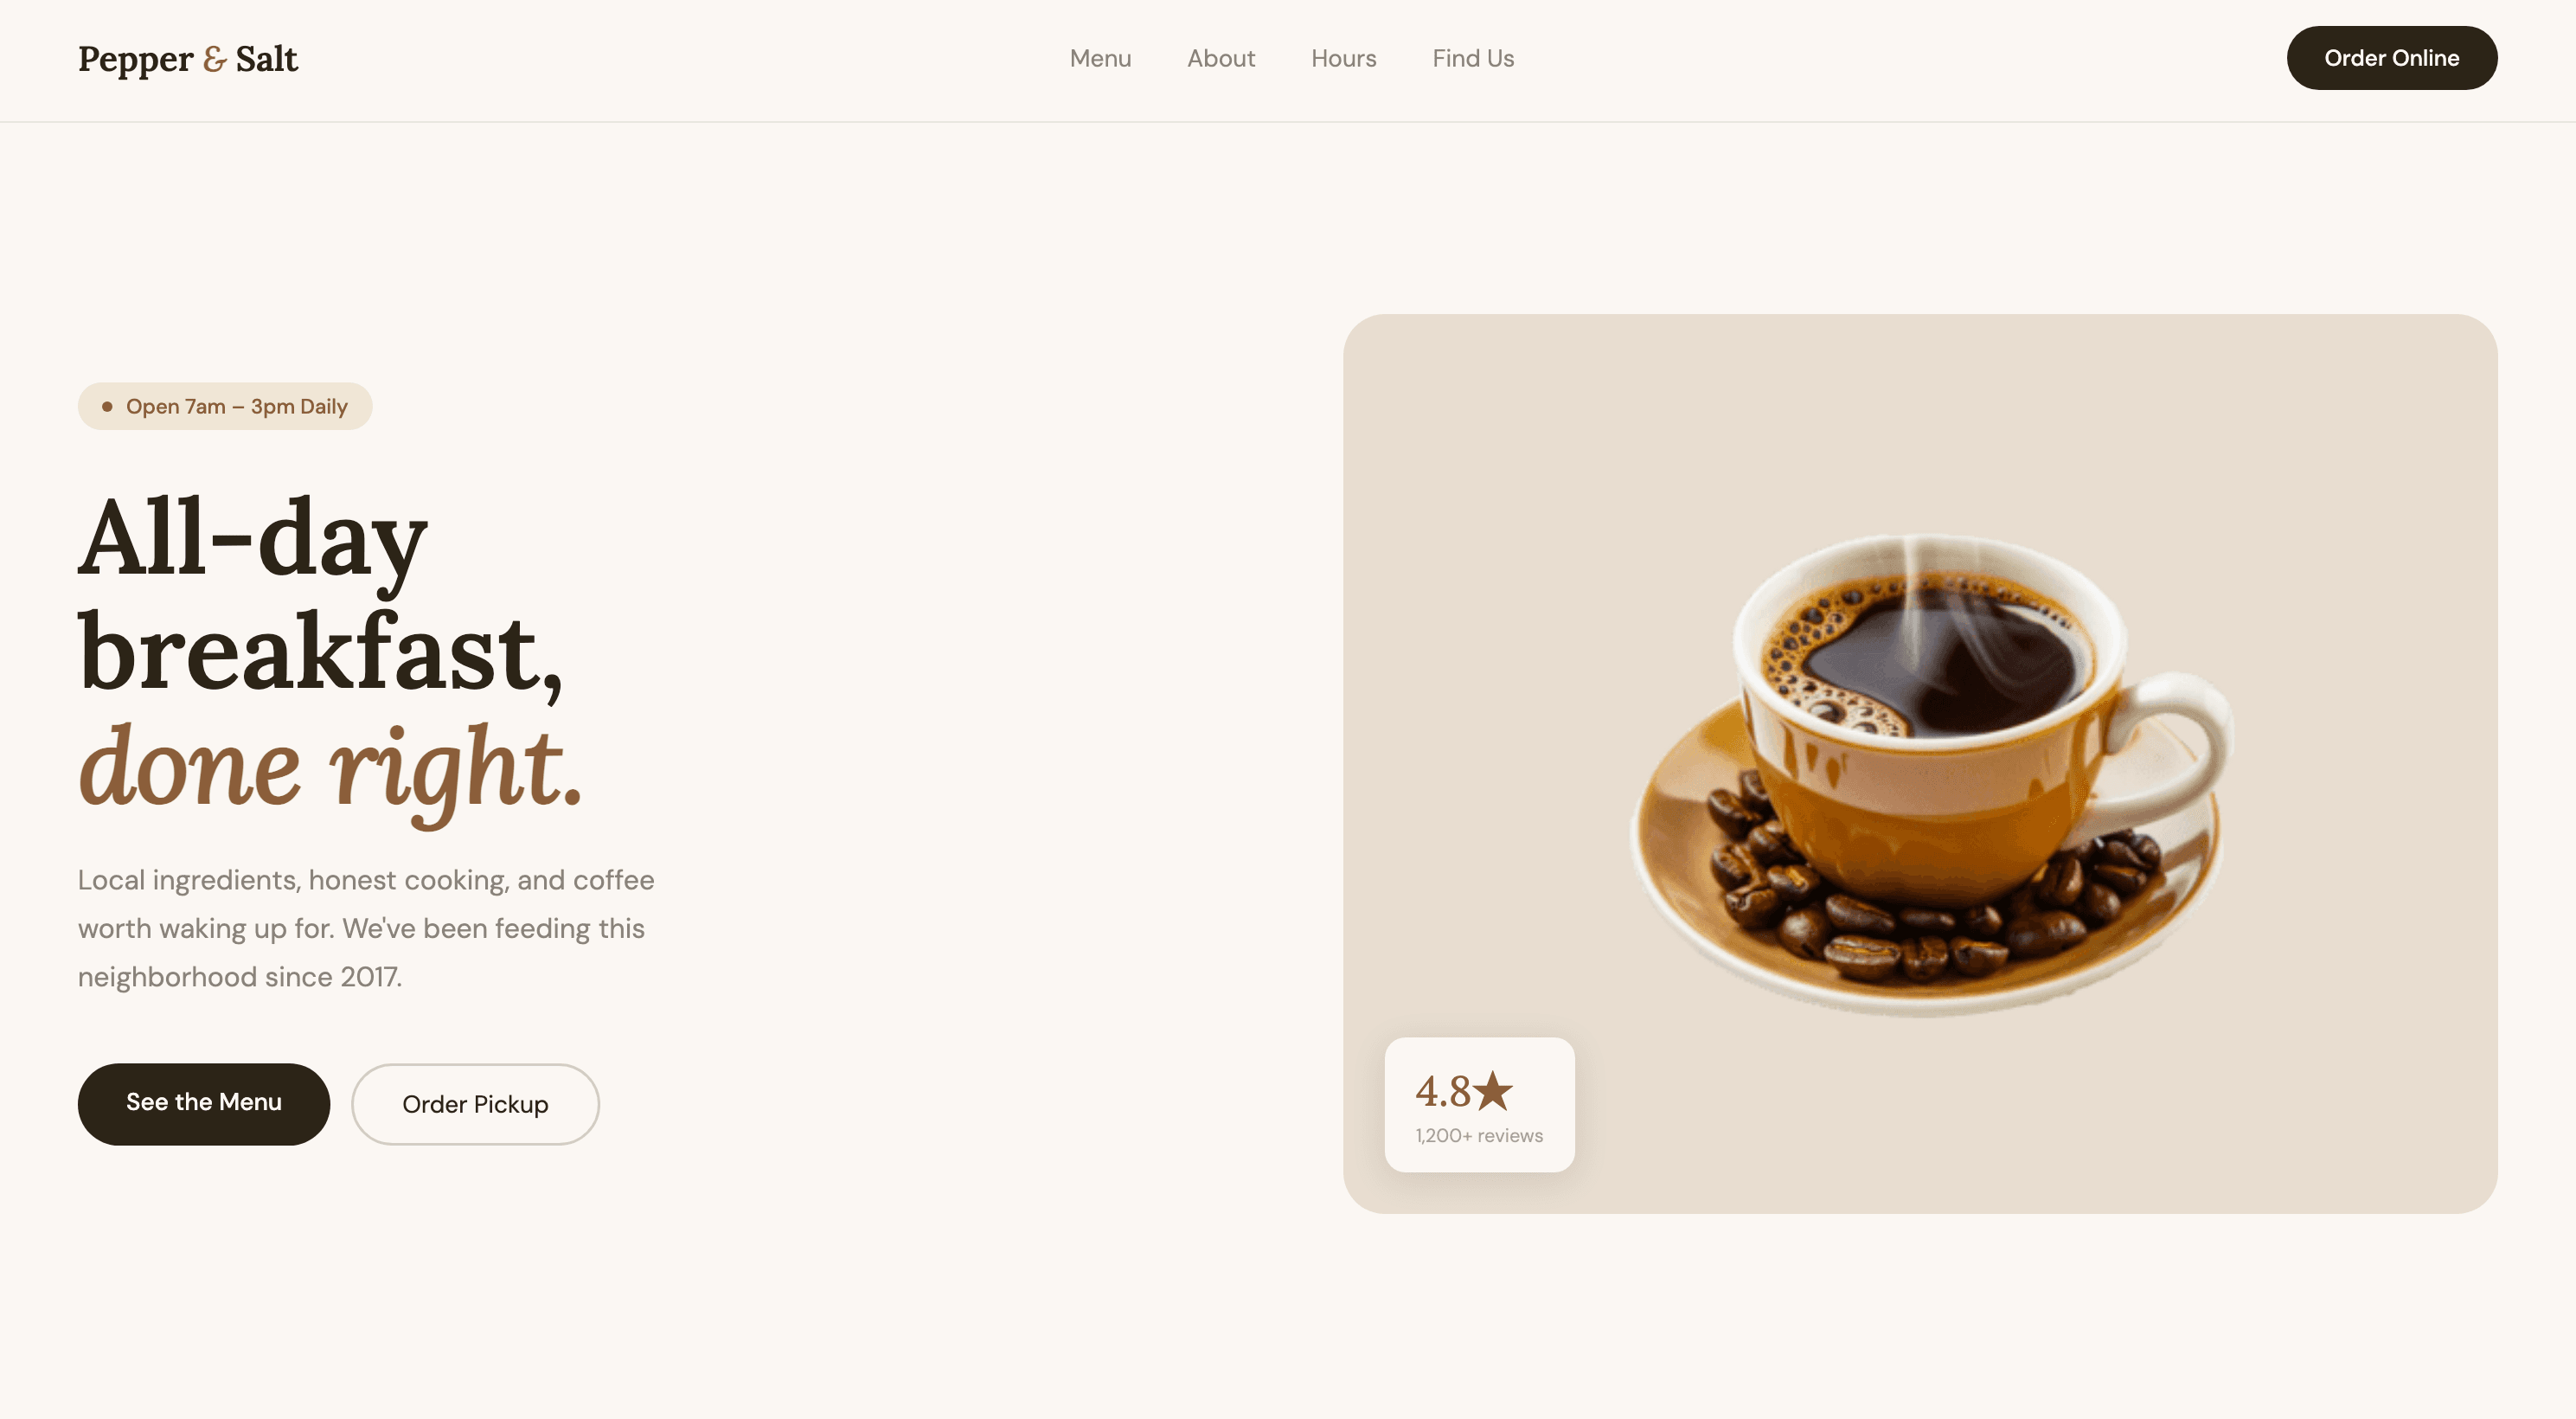Click the star icon beside 4.8 rating
Viewport: 2576px width, 1419px height.
pos(1493,1090)
